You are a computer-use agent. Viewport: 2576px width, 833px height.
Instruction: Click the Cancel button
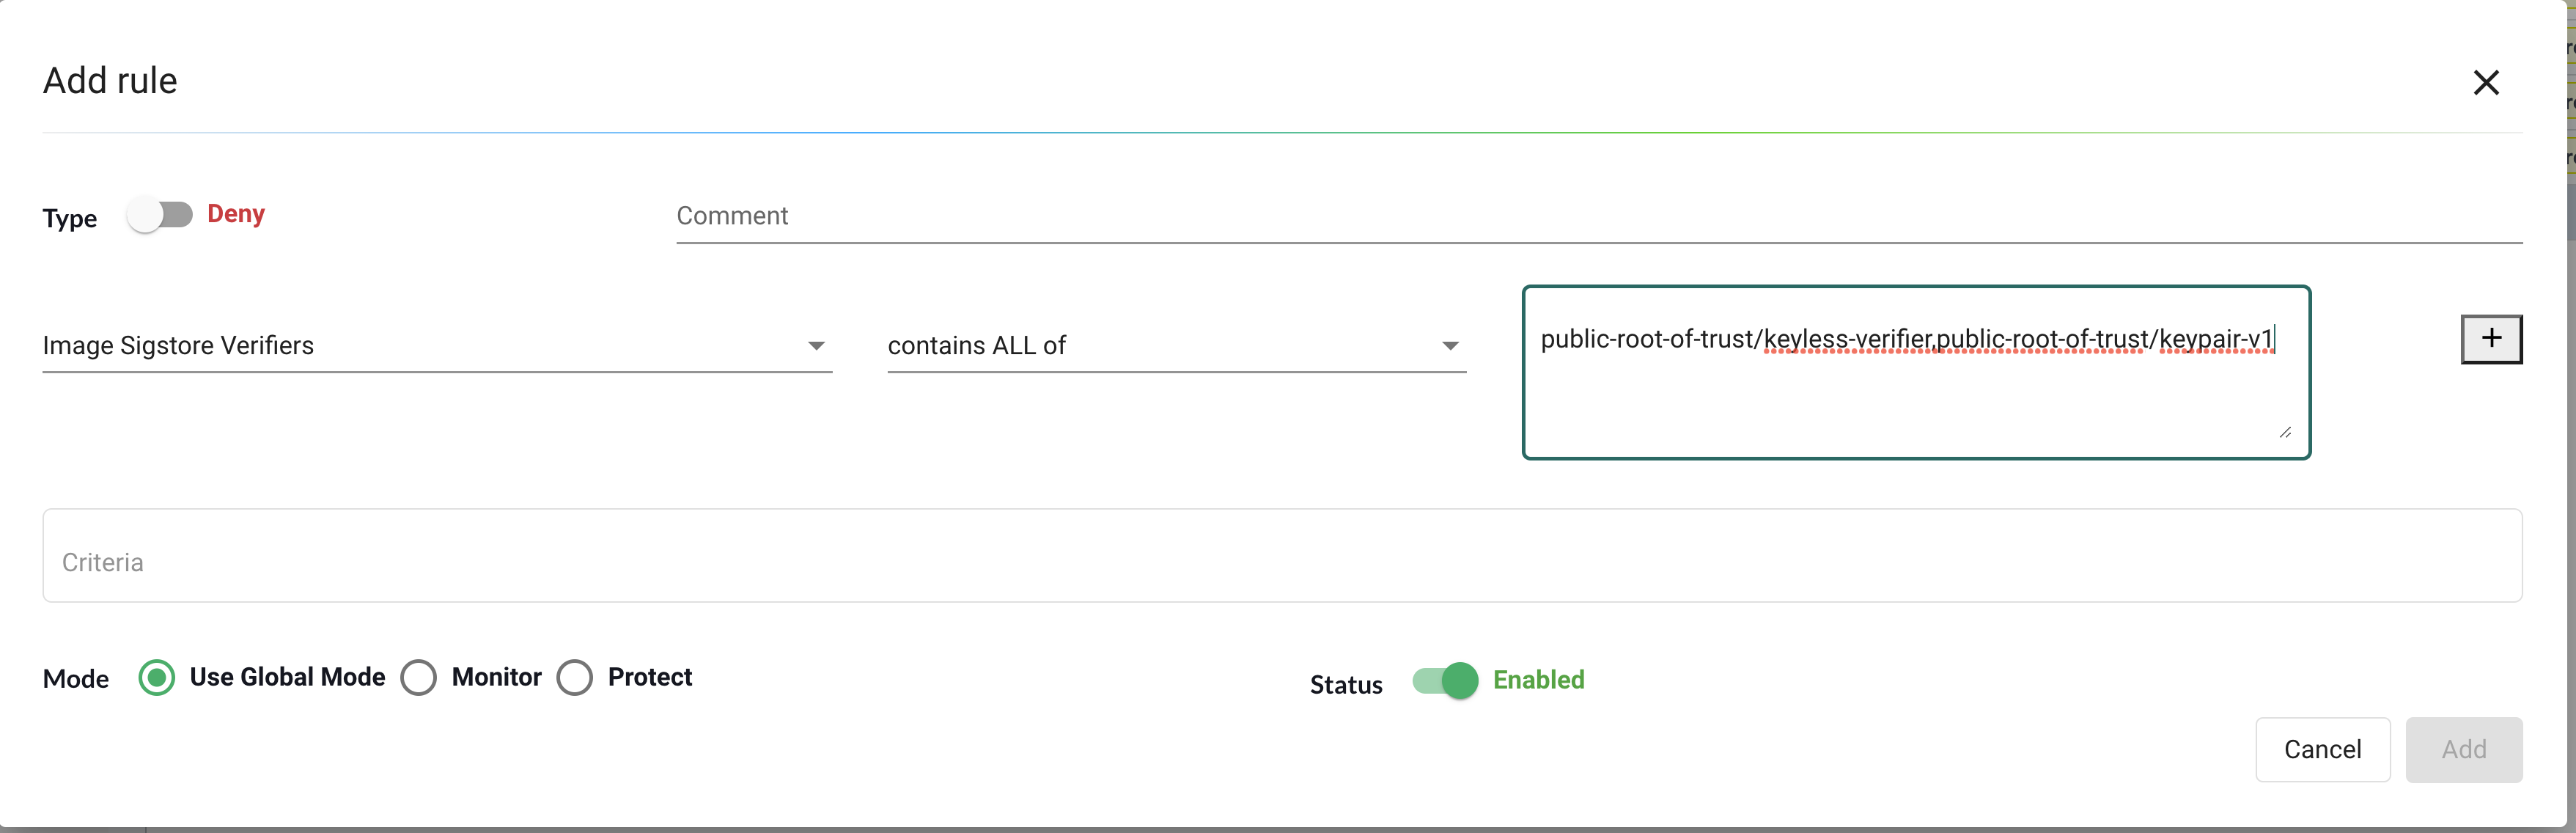[x=2322, y=750]
